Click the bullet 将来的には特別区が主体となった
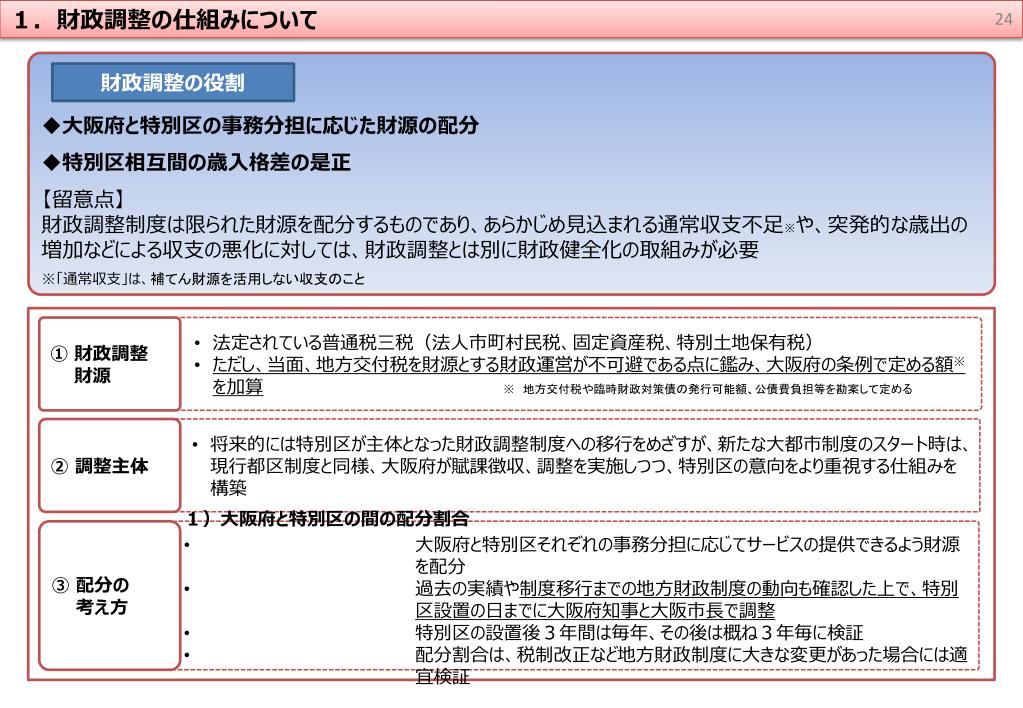This screenshot has height=708, width=1023. 590,444
